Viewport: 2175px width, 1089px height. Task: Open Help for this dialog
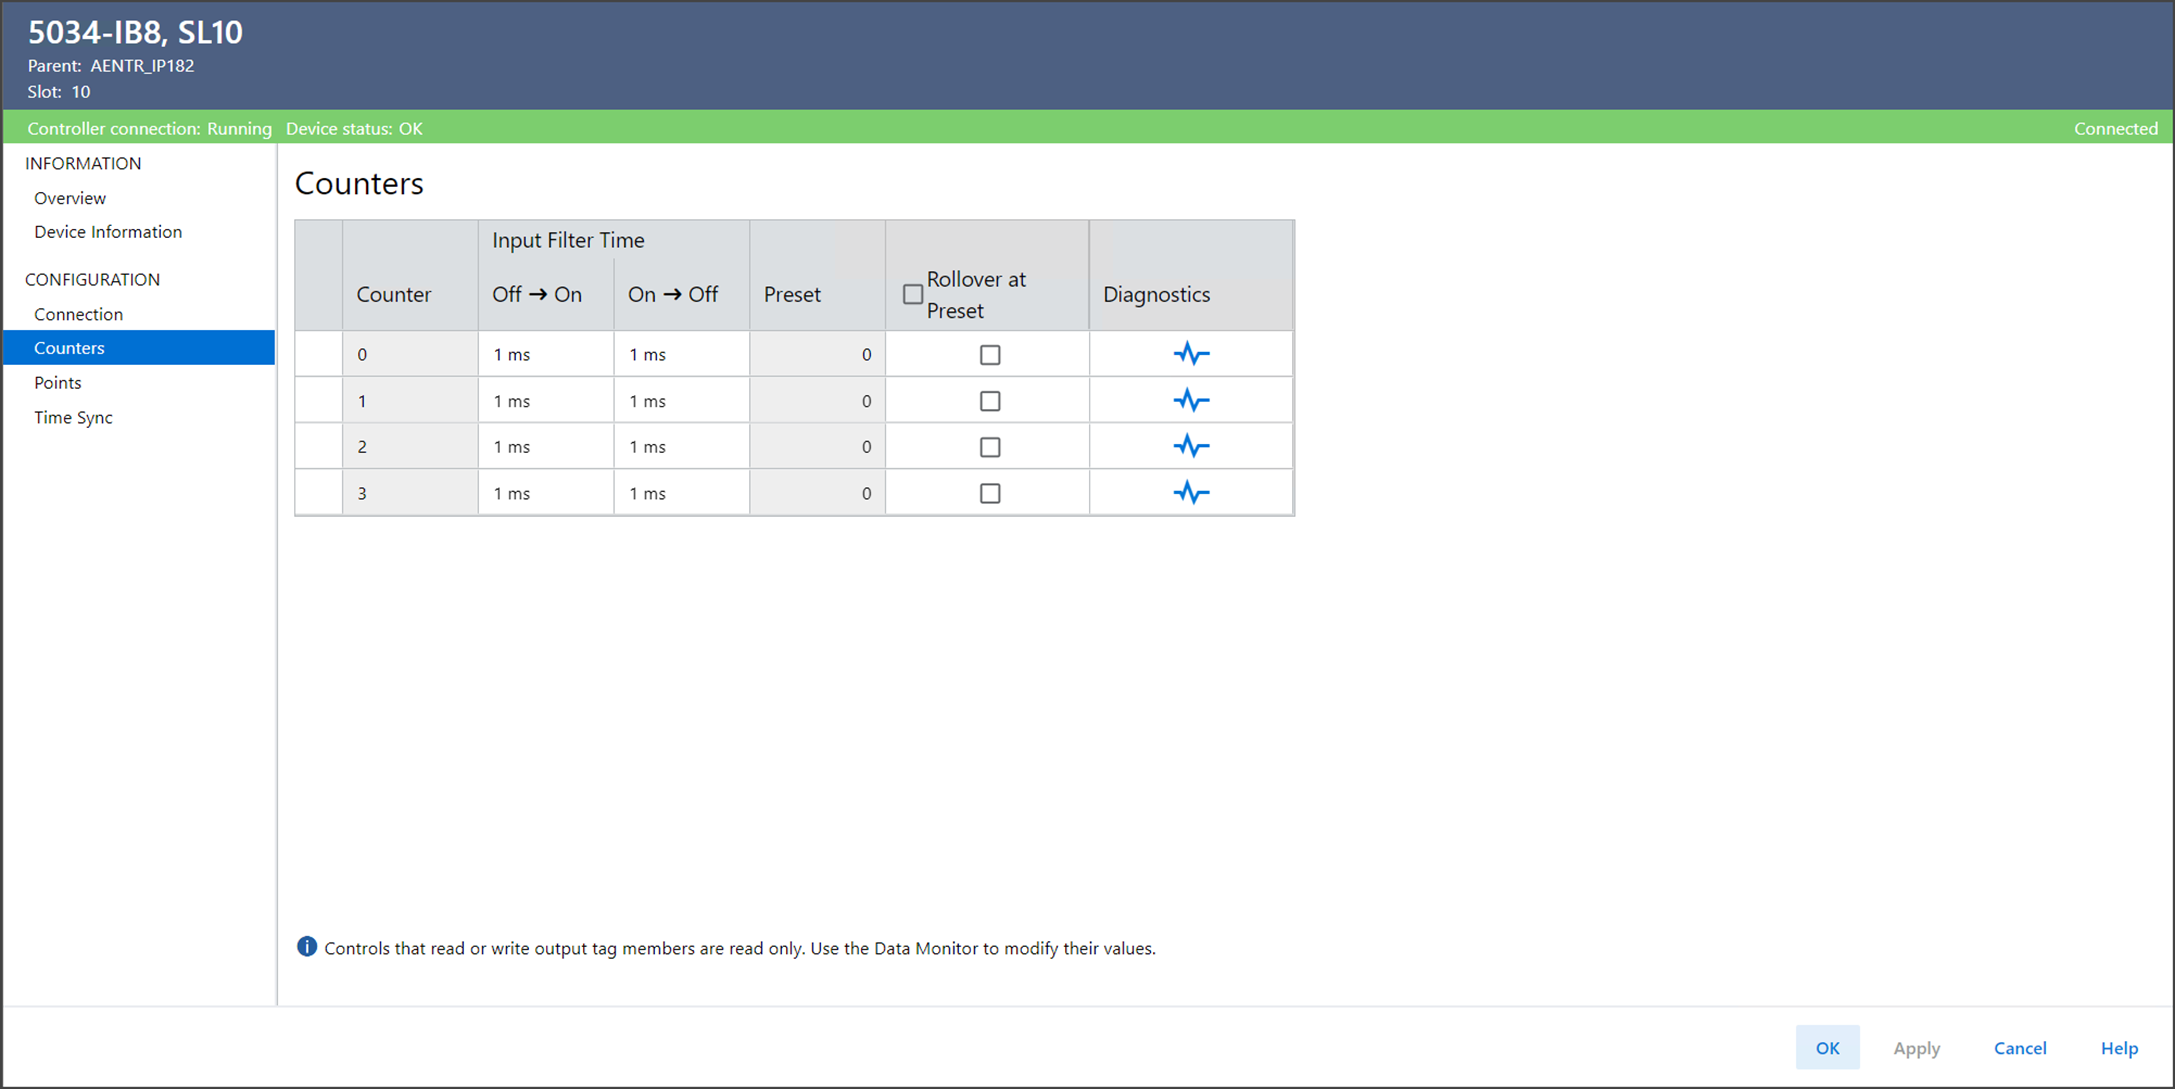point(2118,1048)
